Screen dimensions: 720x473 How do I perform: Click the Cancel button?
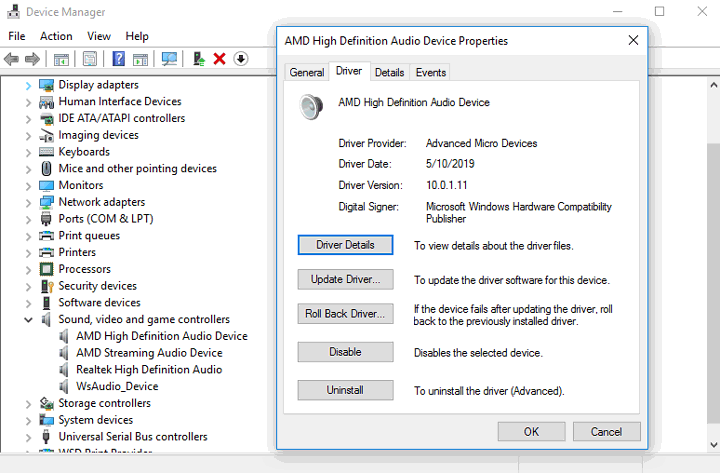[x=607, y=432]
